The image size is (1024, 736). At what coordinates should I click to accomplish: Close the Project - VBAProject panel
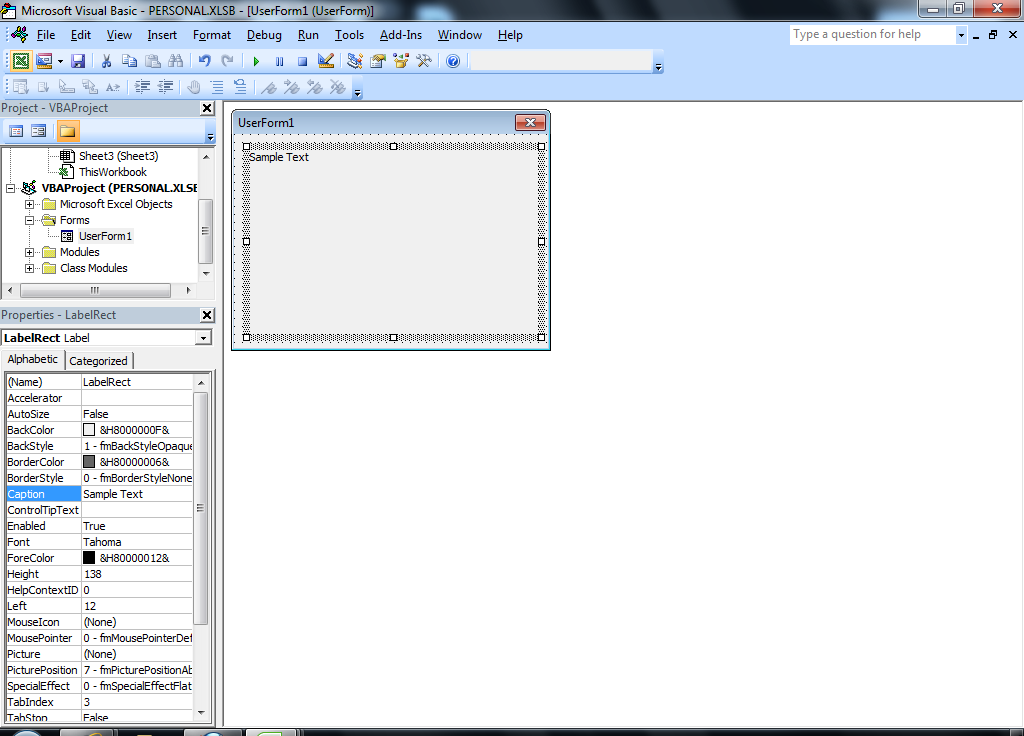coord(207,108)
